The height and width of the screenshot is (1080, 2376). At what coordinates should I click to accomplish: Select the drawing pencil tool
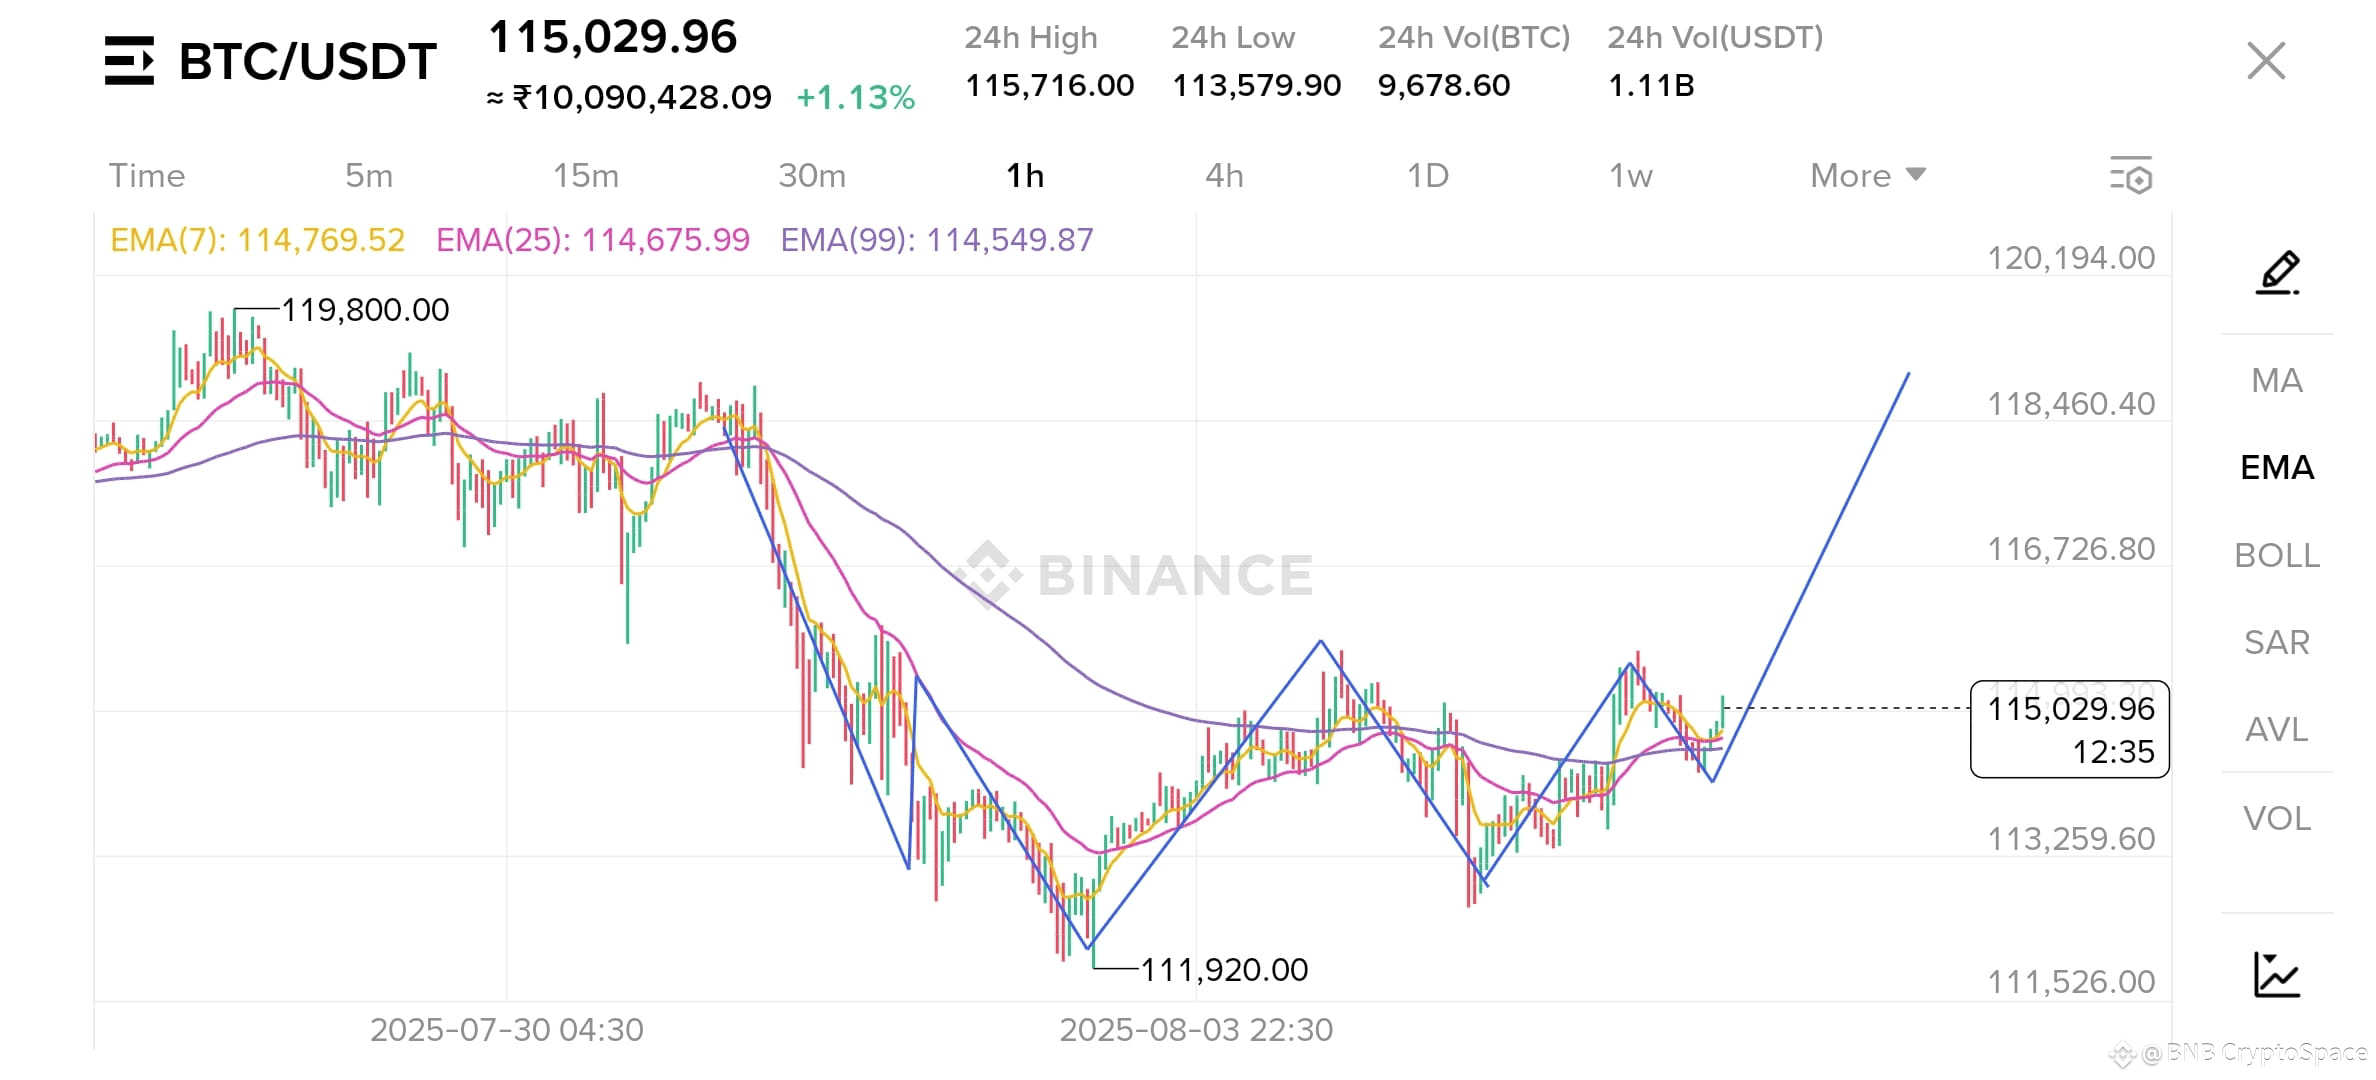coord(2277,272)
